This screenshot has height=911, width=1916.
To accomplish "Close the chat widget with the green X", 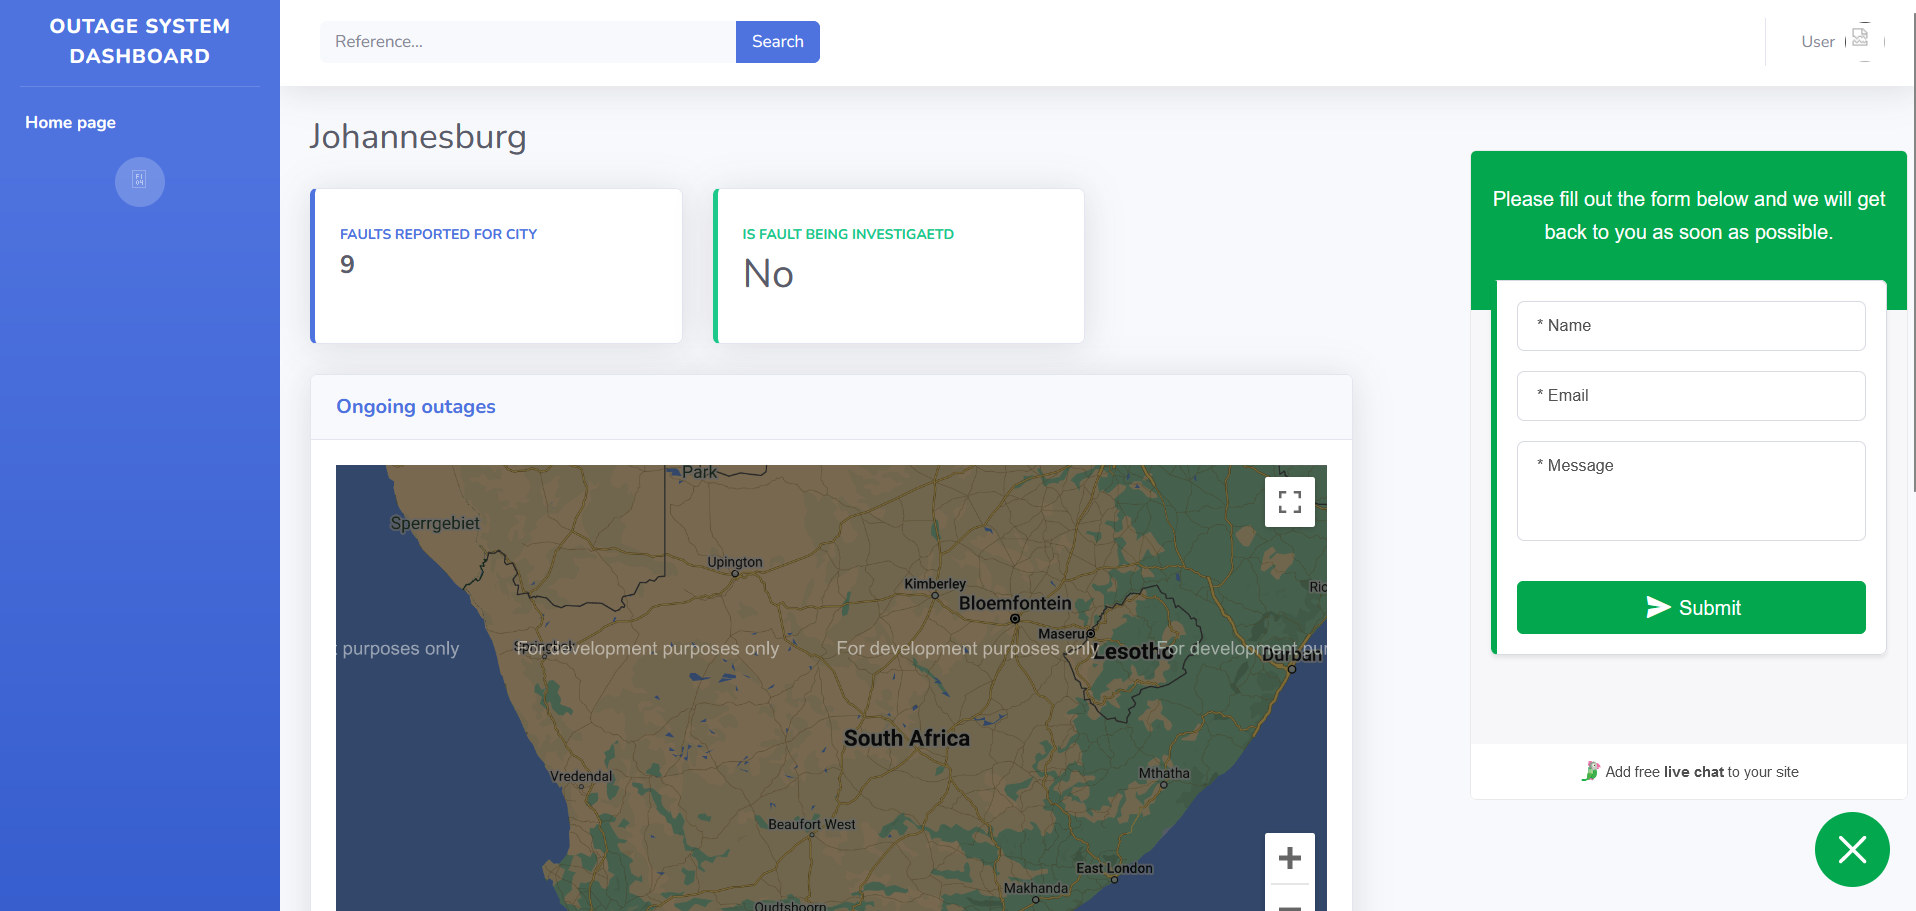I will (x=1851, y=849).
